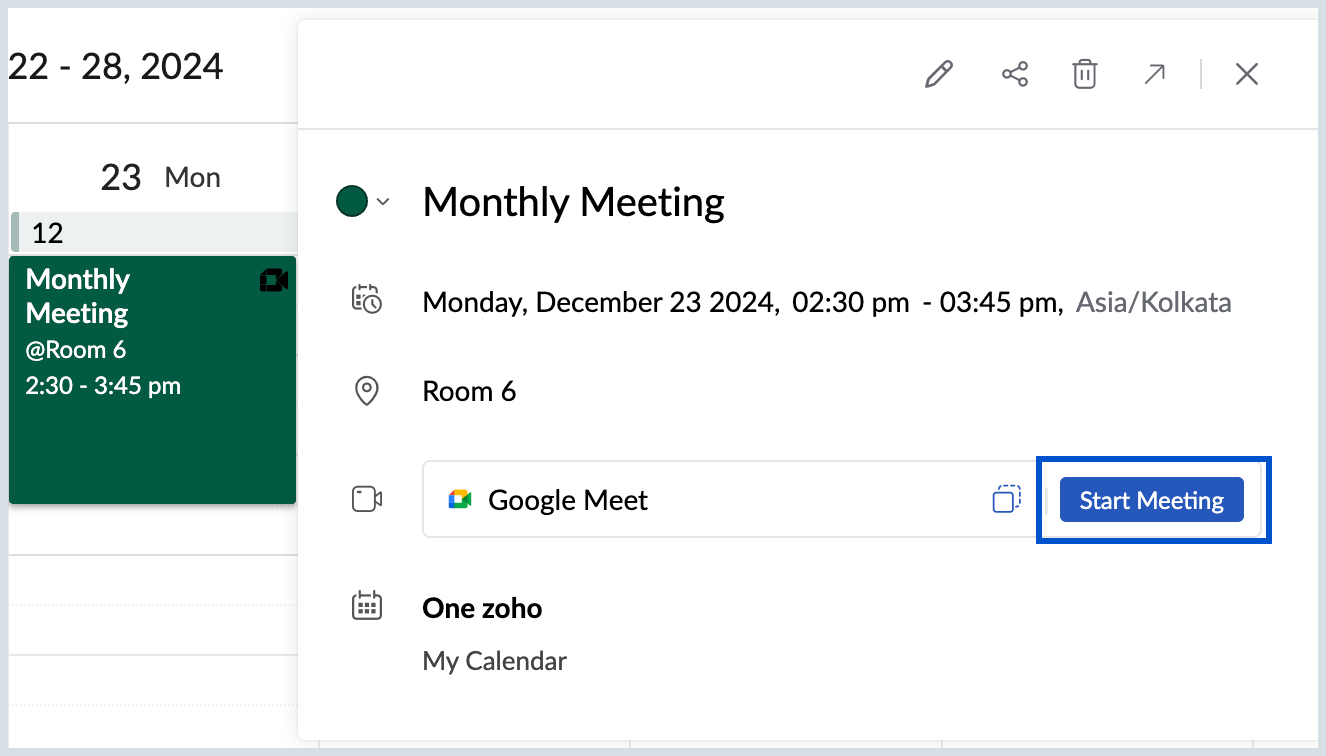This screenshot has height=756, width=1326.
Task: Click the Asia/Kolkata timezone label
Action: tap(1153, 302)
